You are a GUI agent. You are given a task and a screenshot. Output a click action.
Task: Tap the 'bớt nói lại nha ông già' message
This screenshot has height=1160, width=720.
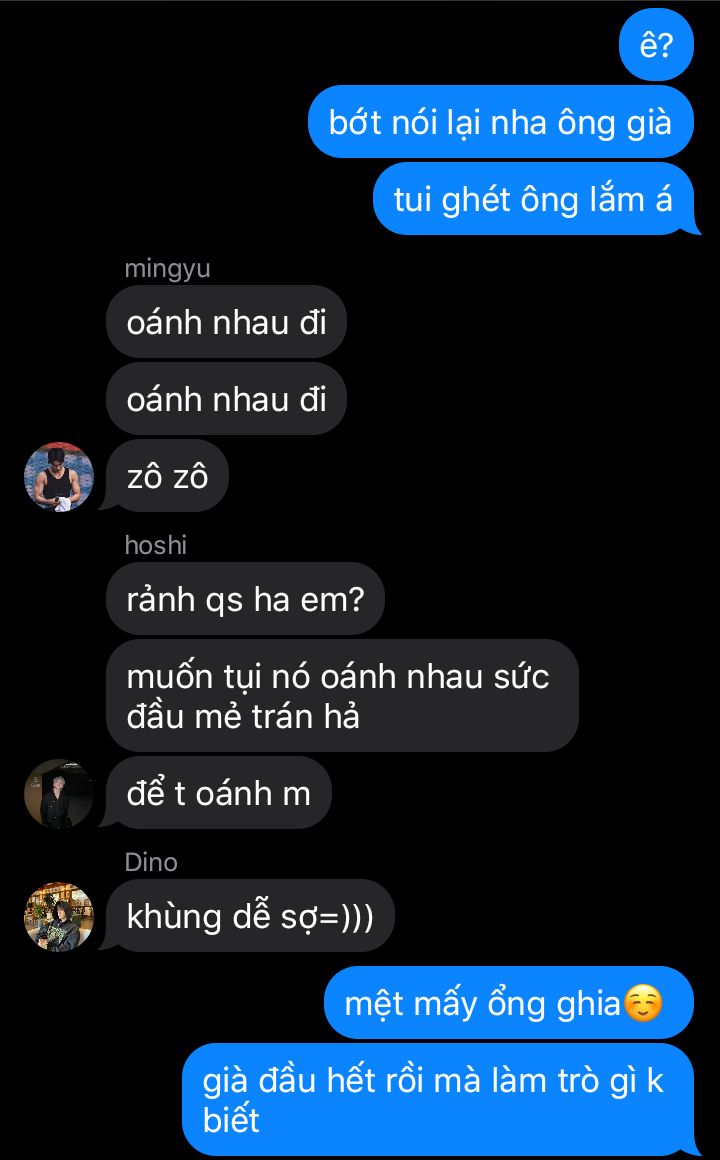(501, 122)
